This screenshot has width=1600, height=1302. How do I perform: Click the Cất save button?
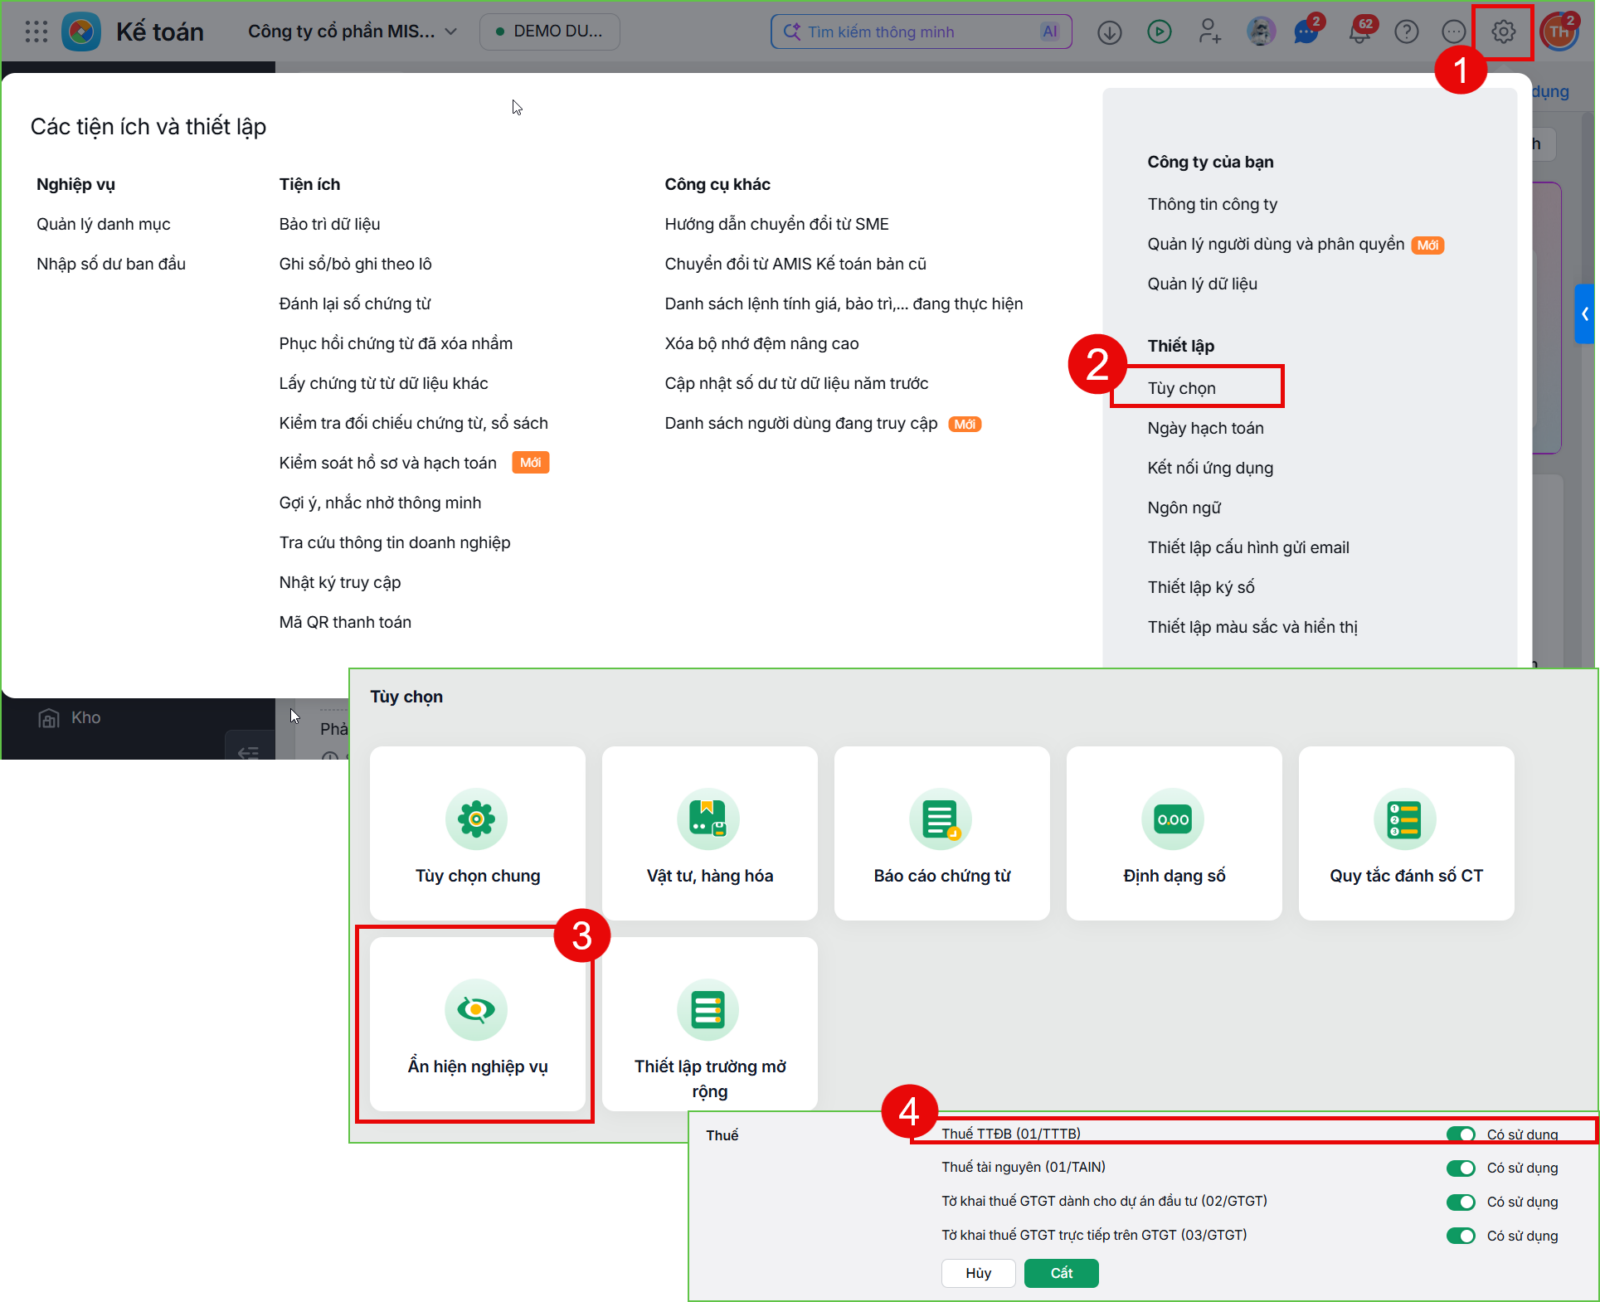point(1061,1273)
